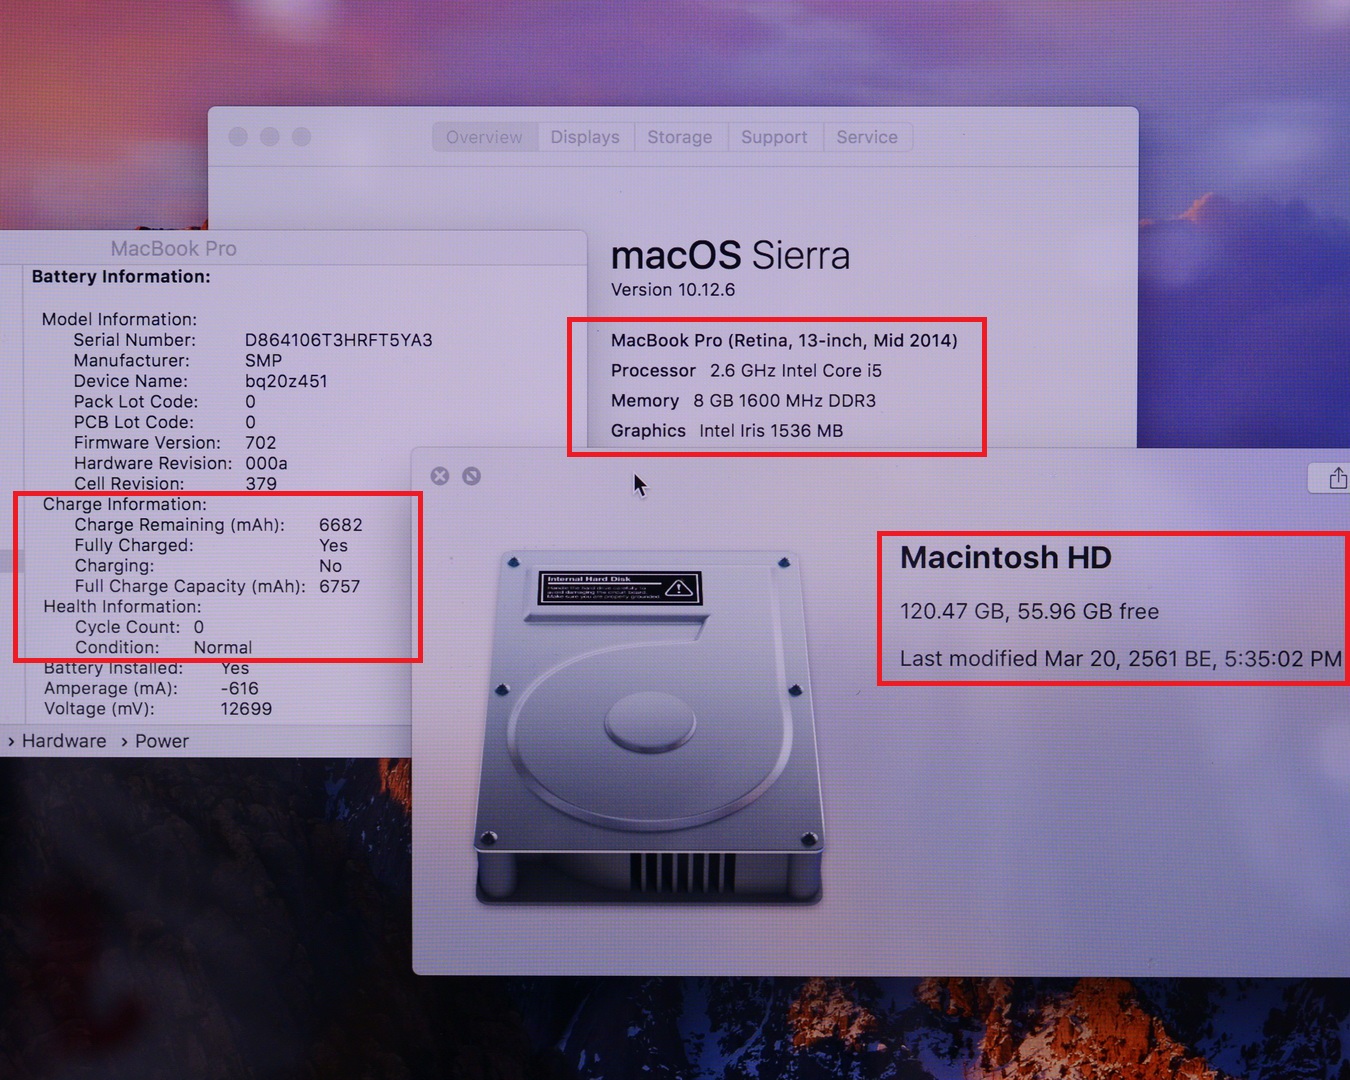Click Full Charge Capacity value 6757
1350x1080 pixels.
click(x=340, y=586)
